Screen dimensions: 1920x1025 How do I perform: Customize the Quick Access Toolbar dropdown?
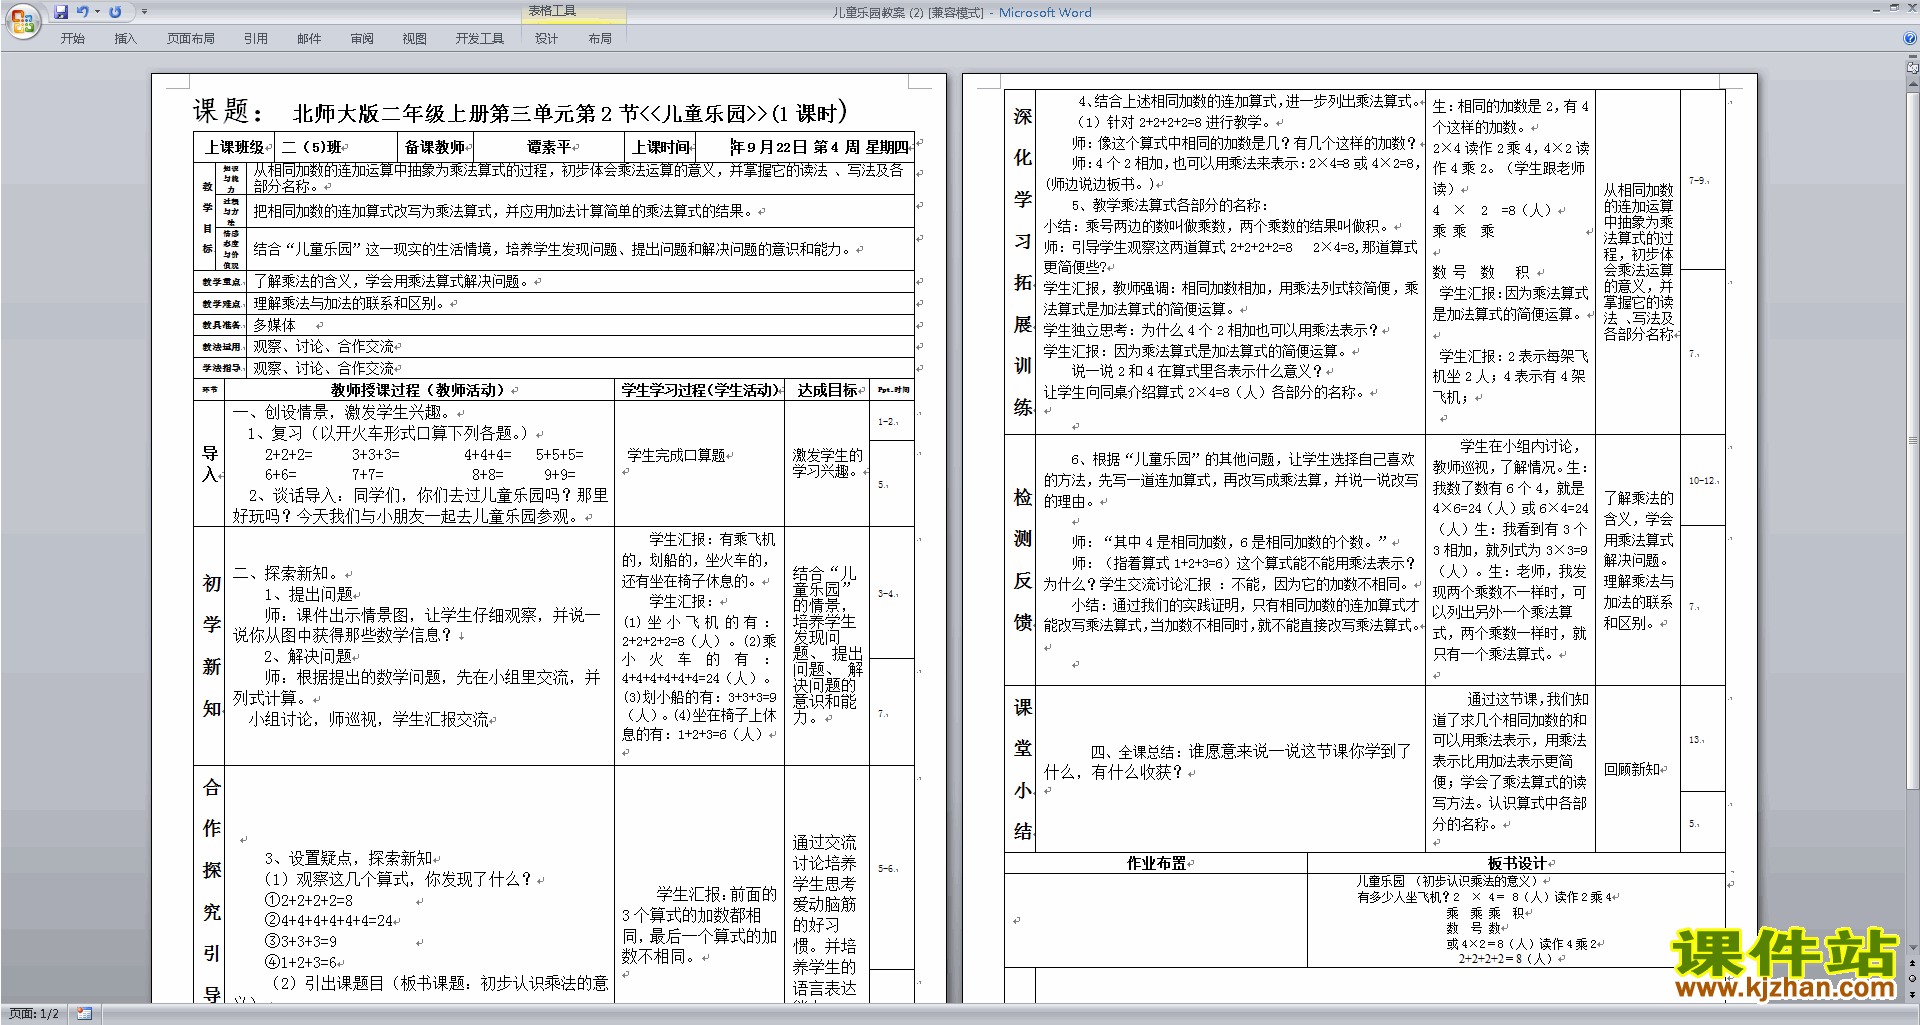(144, 12)
